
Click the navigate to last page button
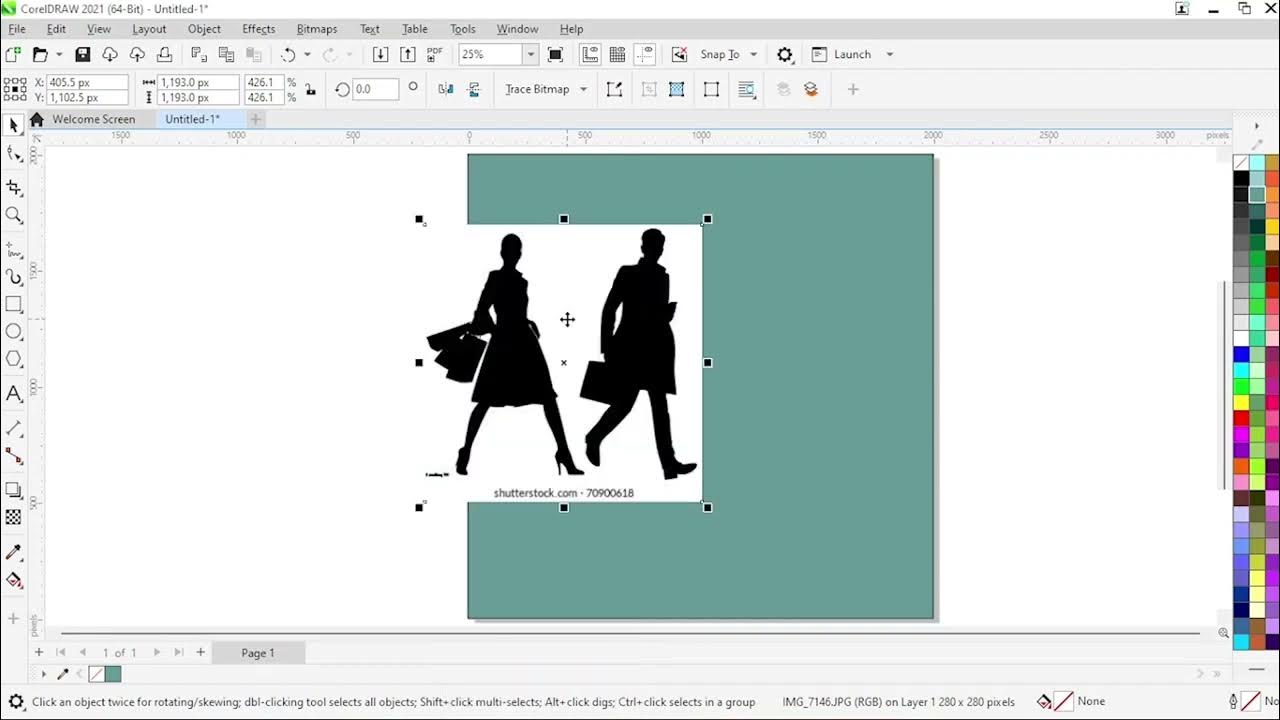pyautogui.click(x=179, y=652)
